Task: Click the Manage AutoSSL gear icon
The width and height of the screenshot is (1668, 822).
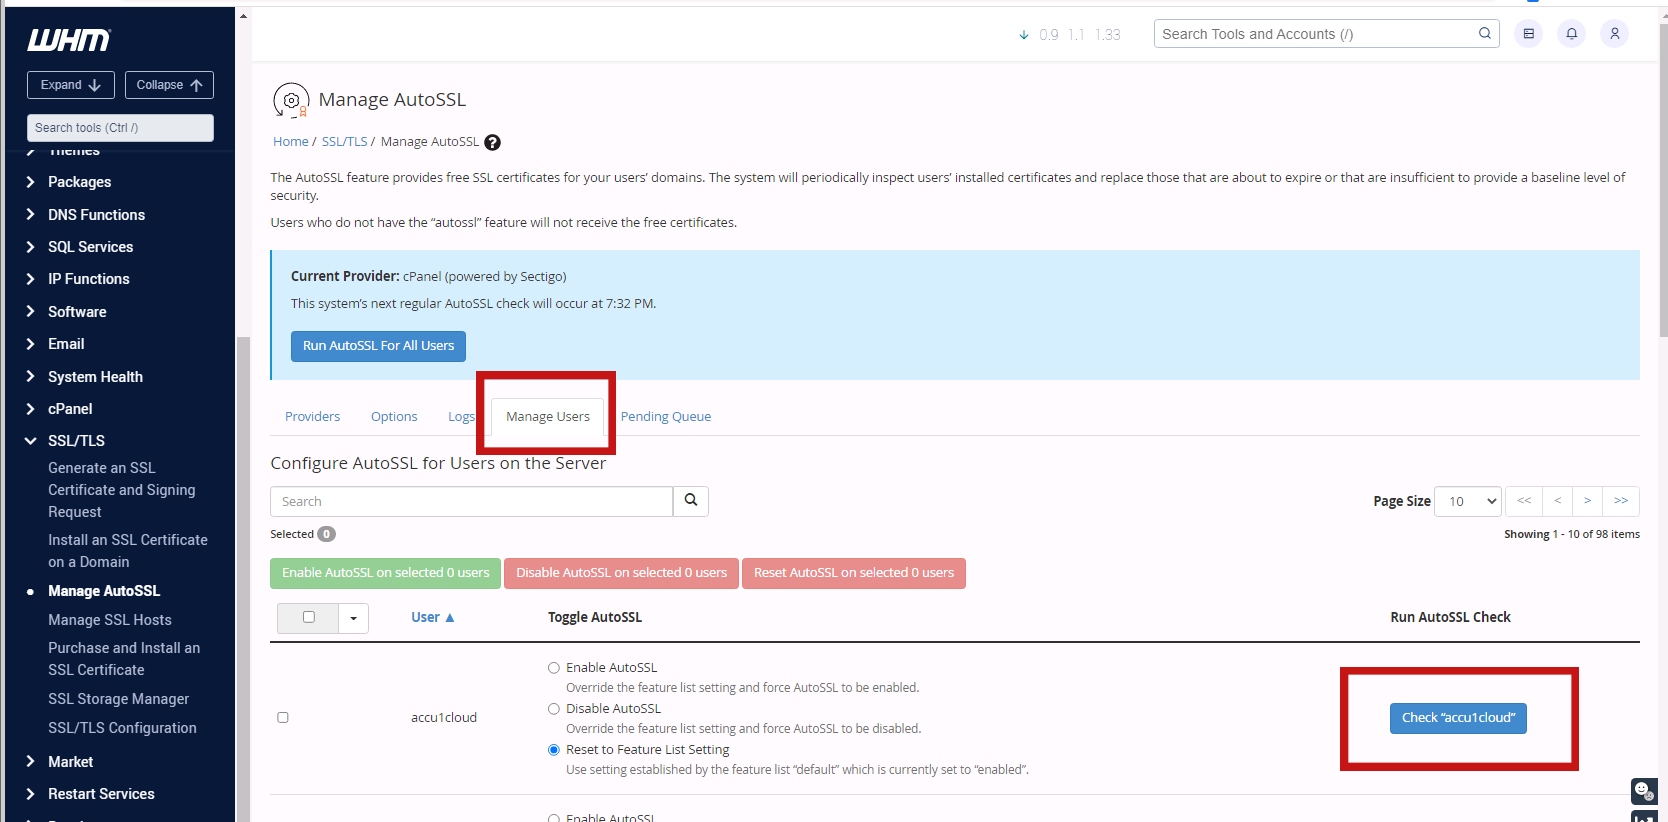Action: click(x=291, y=100)
